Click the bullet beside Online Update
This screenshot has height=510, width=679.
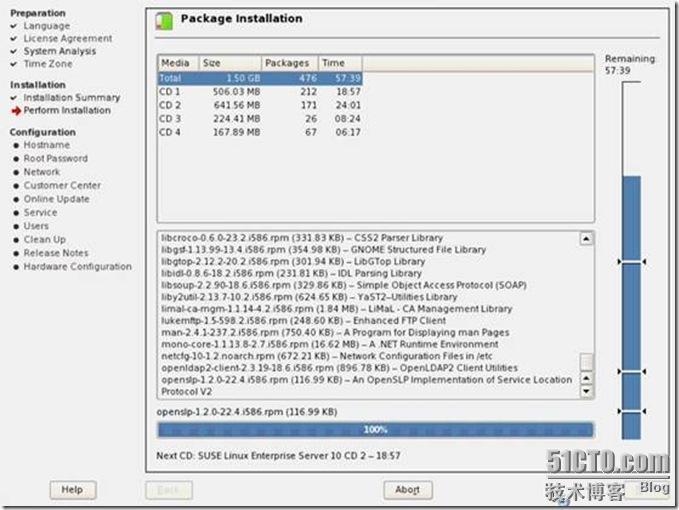[16, 200]
